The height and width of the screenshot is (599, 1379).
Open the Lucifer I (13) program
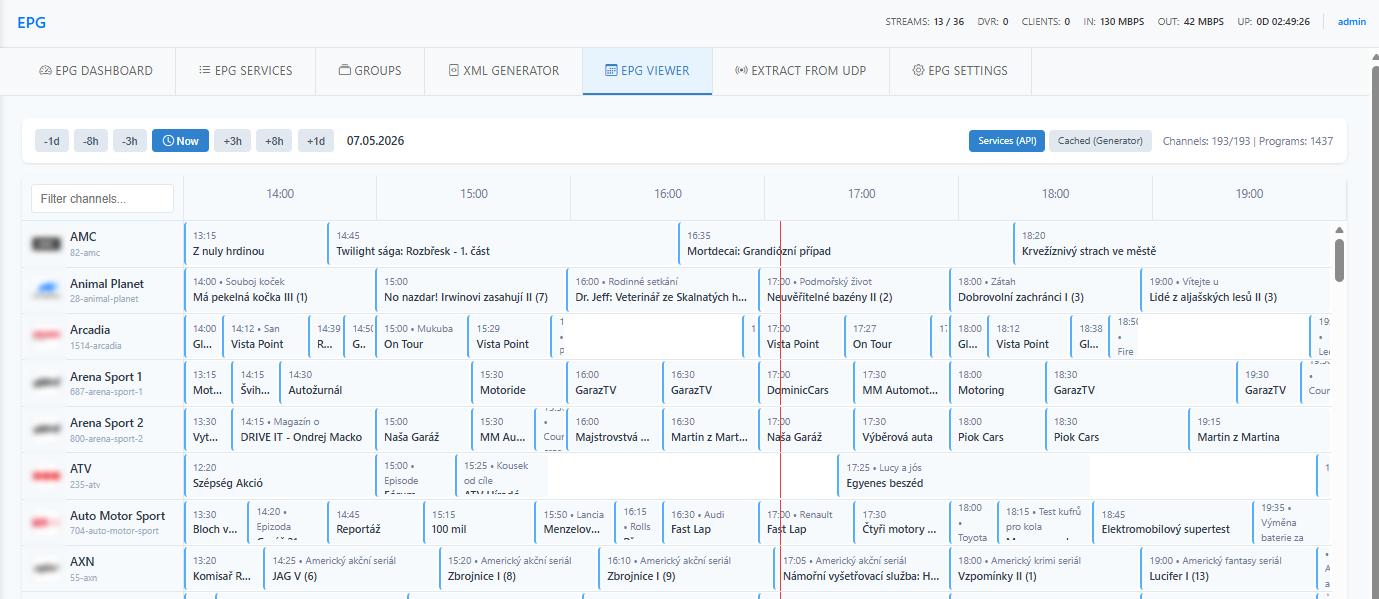coord(1228,569)
